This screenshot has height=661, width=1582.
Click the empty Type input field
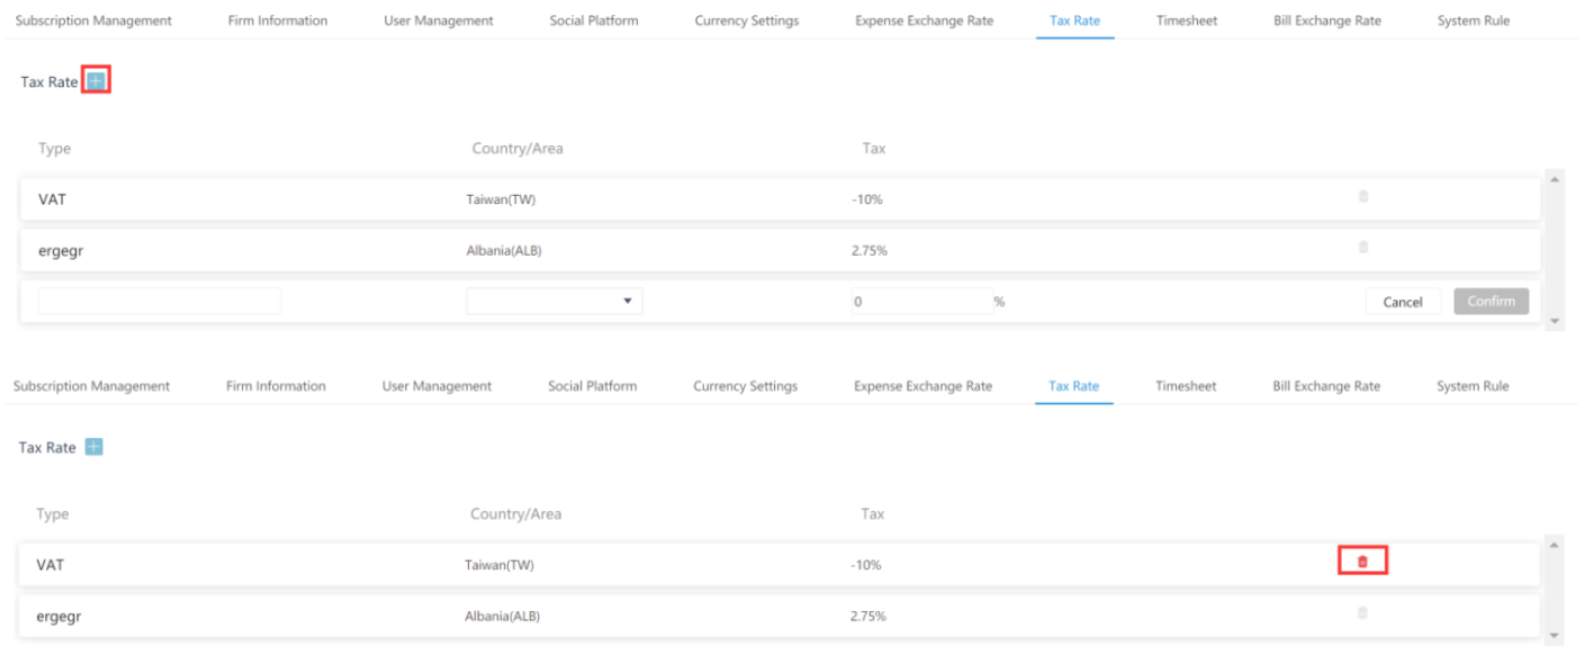tap(159, 301)
